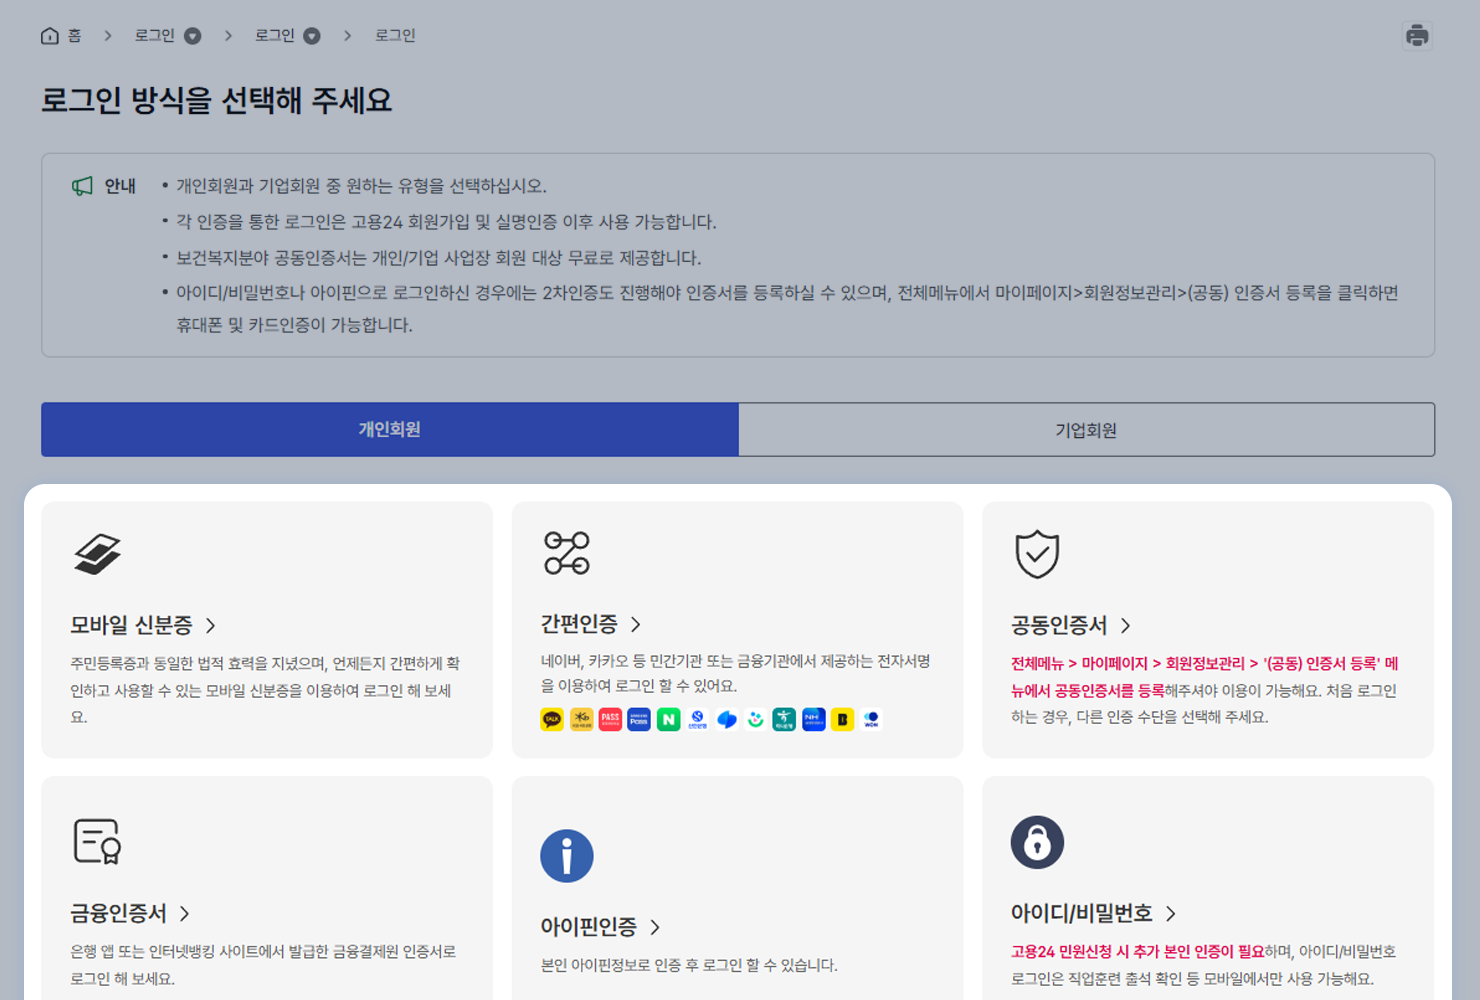Viewport: 1480px width, 1000px height.
Task: Expand the 간편인증 section chevron
Action: coord(636,624)
